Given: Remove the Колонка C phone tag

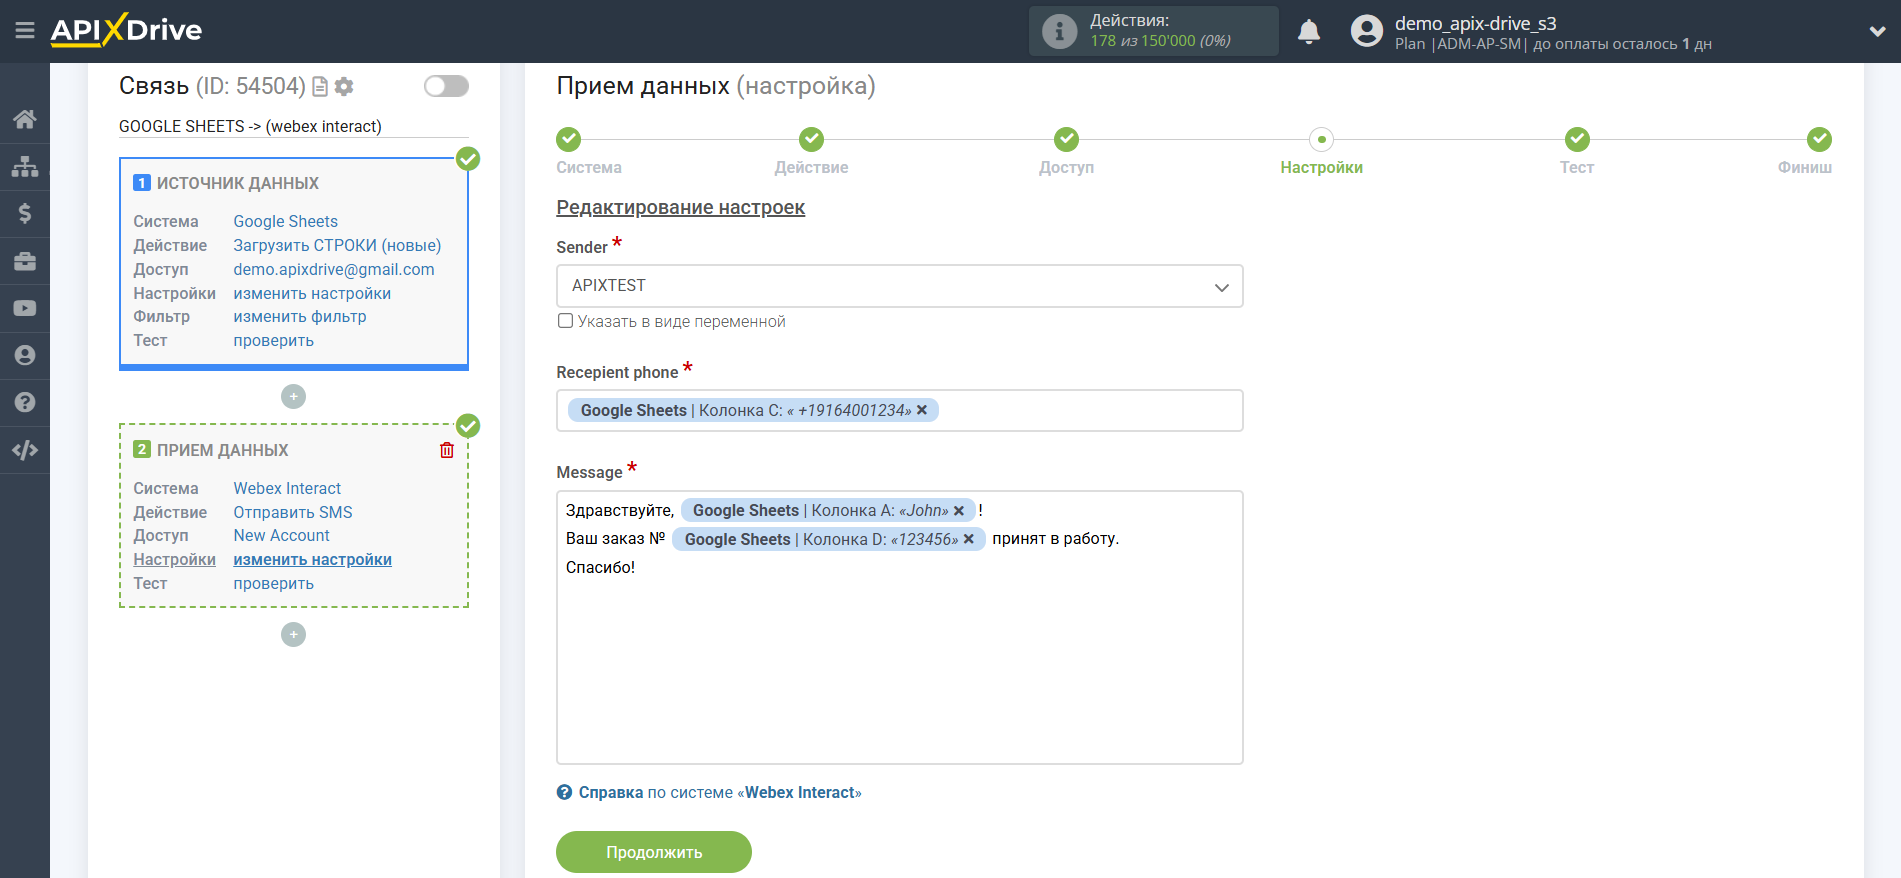Looking at the screenshot, I should tap(922, 410).
